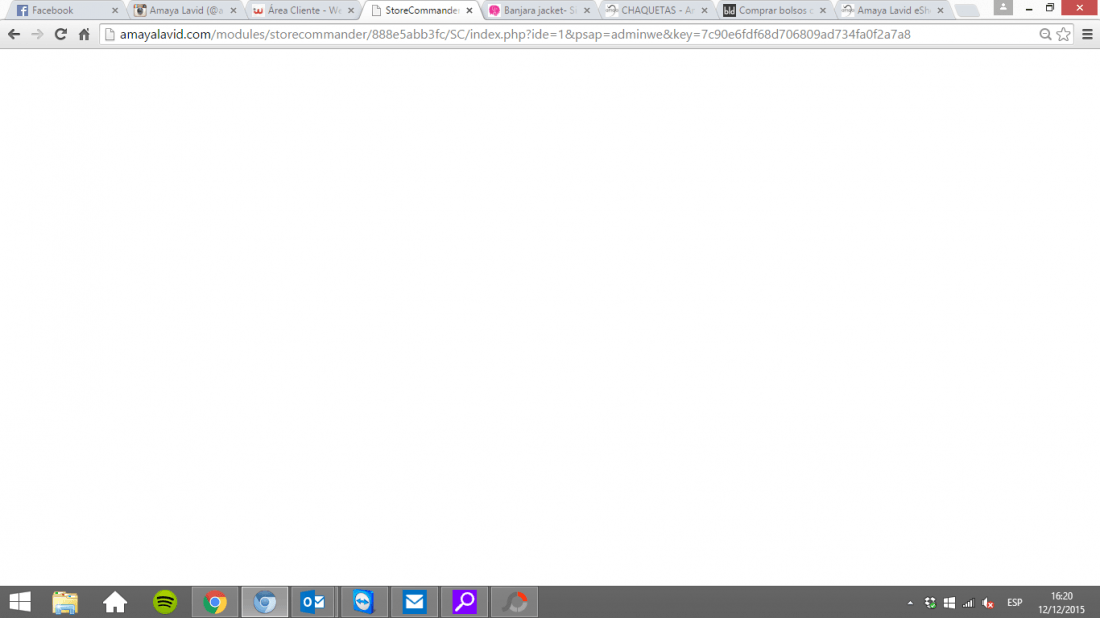The image size is (1100, 618).
Task: Select the active Chromium window in taskbar
Action: [264, 602]
